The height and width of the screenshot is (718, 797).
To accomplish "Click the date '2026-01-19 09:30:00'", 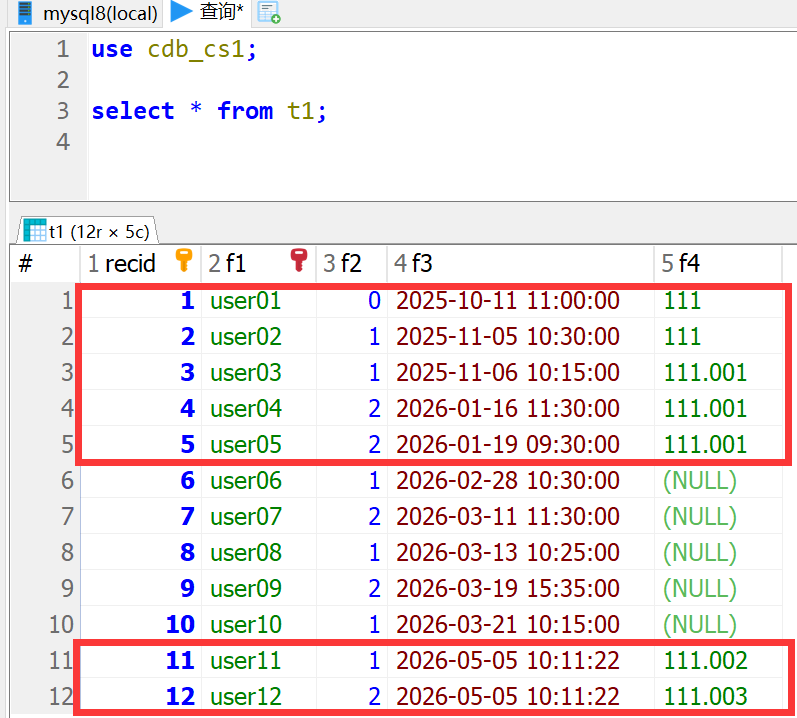I will click(x=508, y=445).
